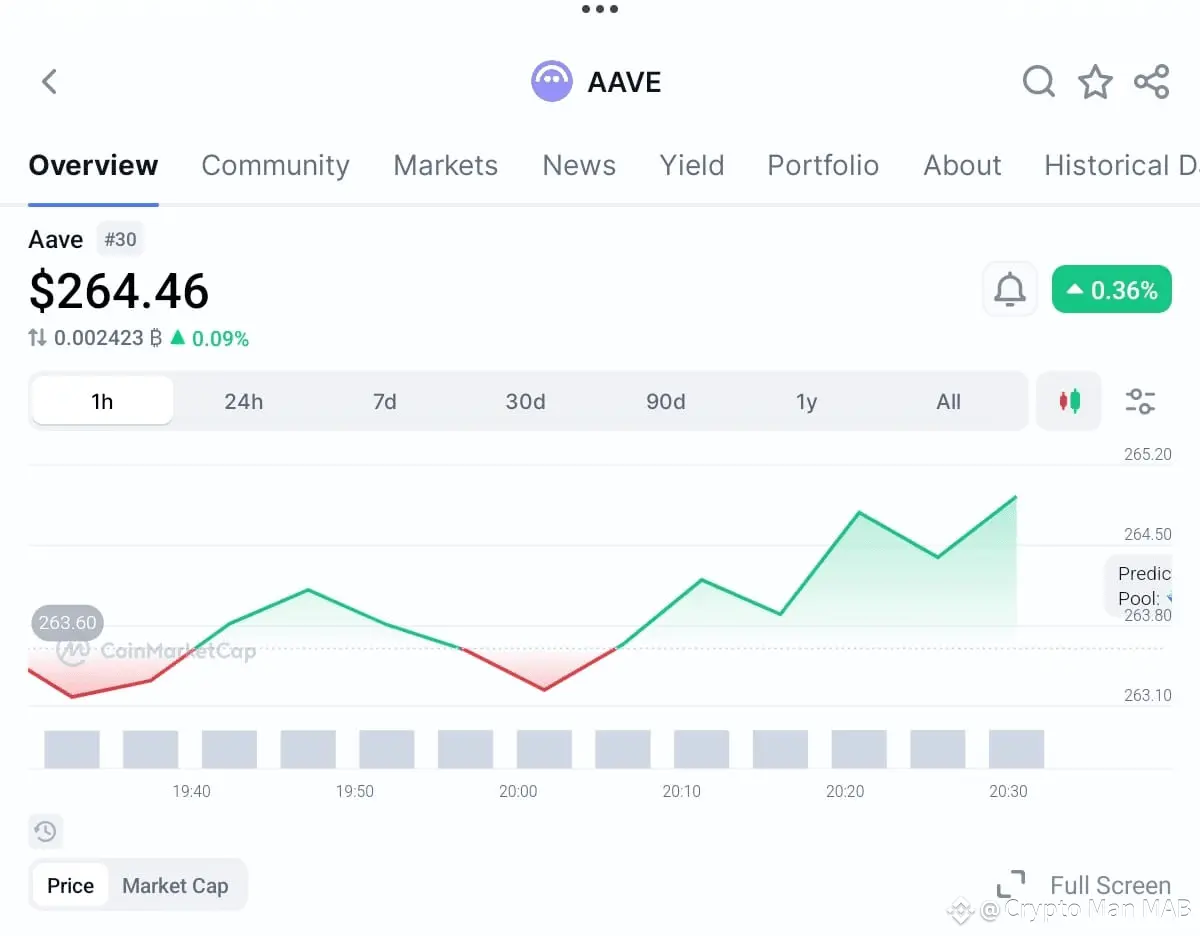Switch chart to Market Cap
Image resolution: width=1200 pixels, height=936 pixels.
175,885
